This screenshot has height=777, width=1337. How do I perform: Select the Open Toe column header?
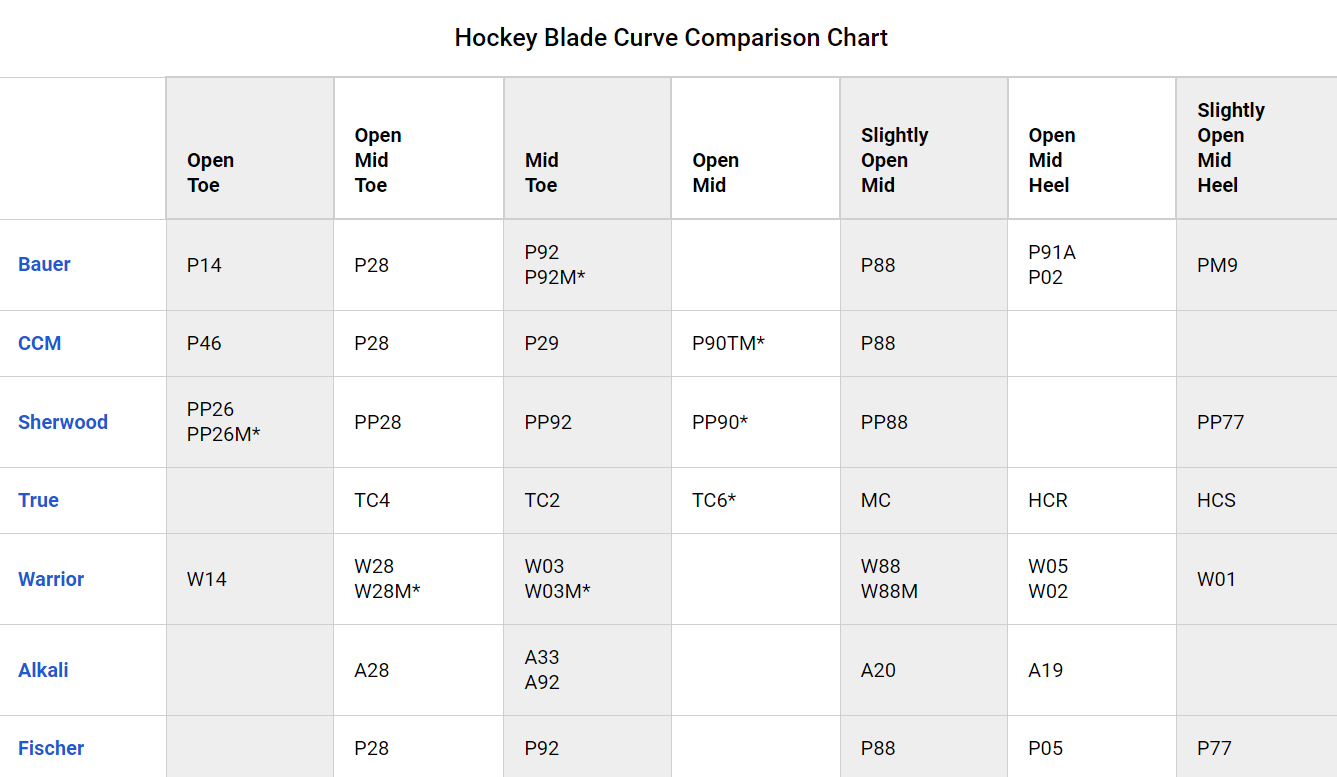(210, 173)
